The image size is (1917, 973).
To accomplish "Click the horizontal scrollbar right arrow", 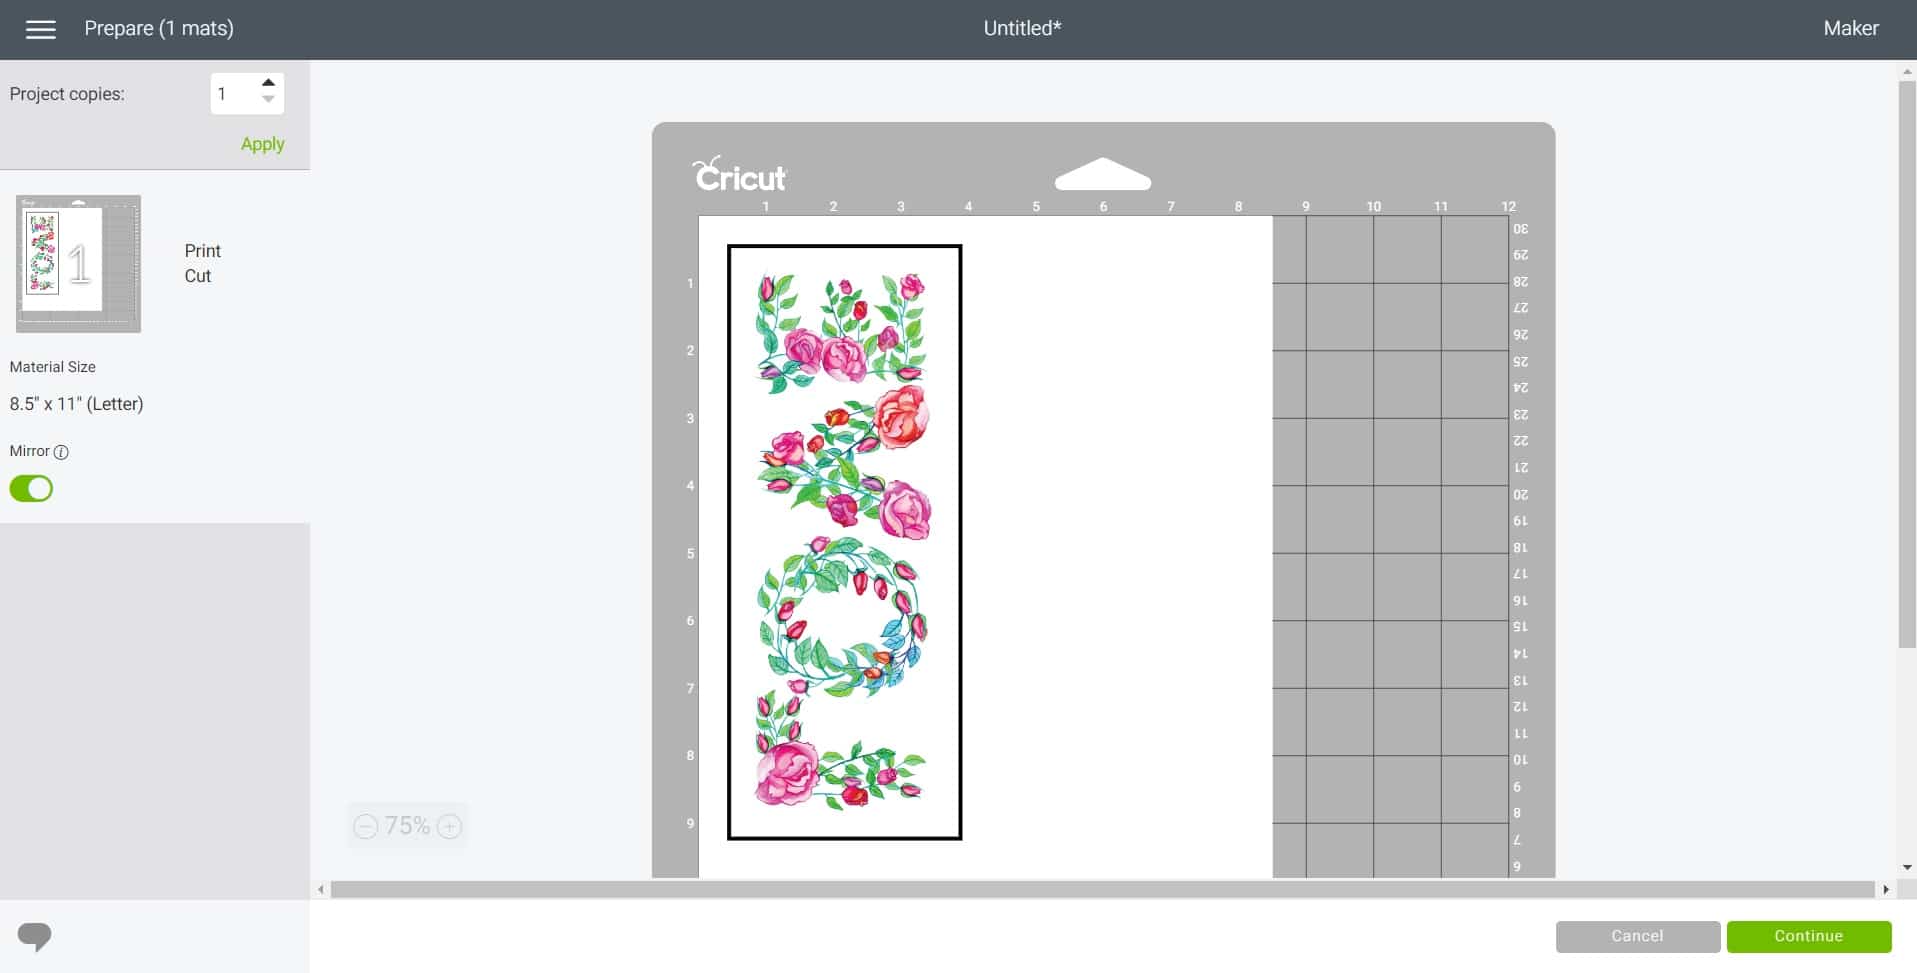I will 1886,889.
